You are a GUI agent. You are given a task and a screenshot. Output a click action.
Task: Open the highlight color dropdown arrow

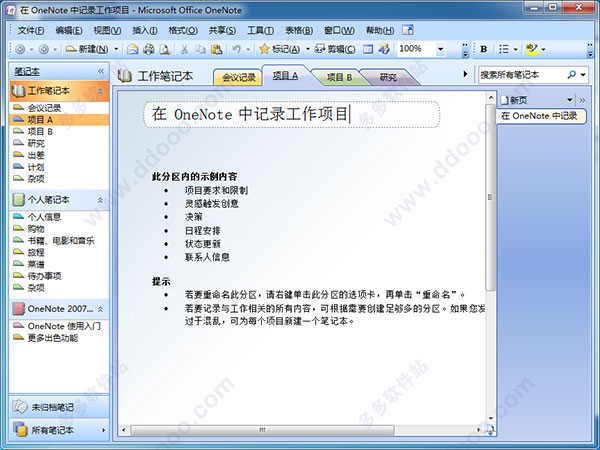coord(543,49)
